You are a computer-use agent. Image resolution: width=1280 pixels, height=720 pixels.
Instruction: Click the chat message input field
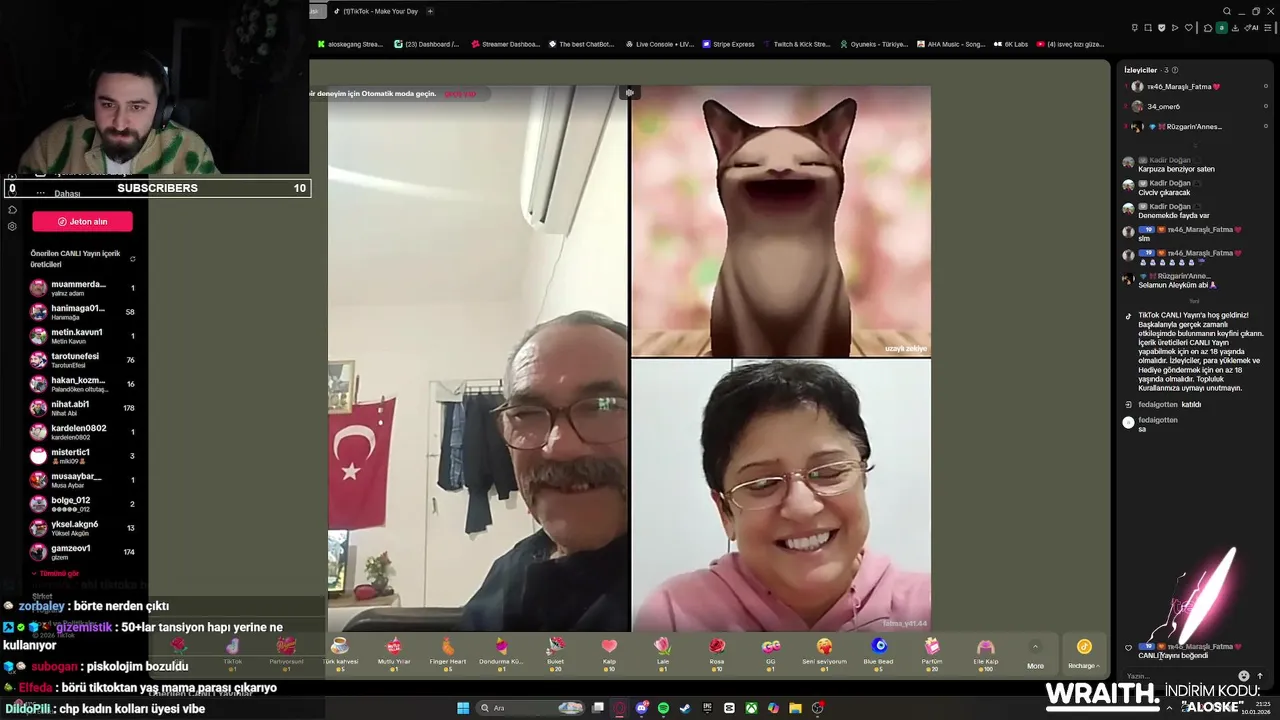[1178, 676]
